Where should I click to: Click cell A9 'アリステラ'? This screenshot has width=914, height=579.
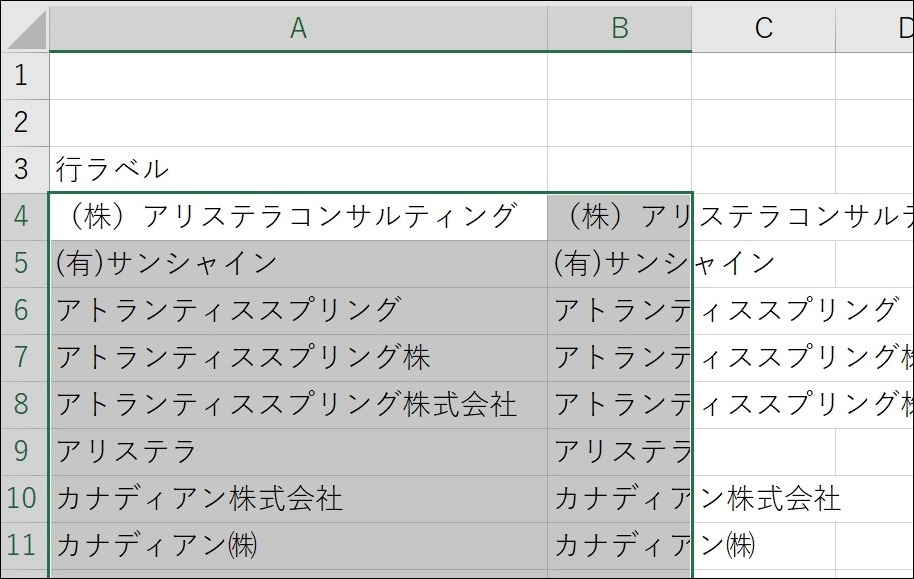click(298, 452)
